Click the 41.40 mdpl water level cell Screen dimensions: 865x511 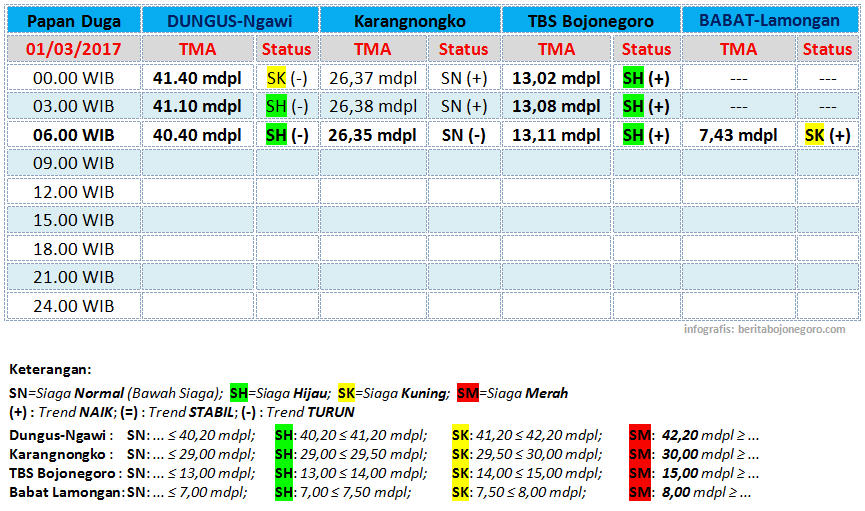(x=197, y=77)
